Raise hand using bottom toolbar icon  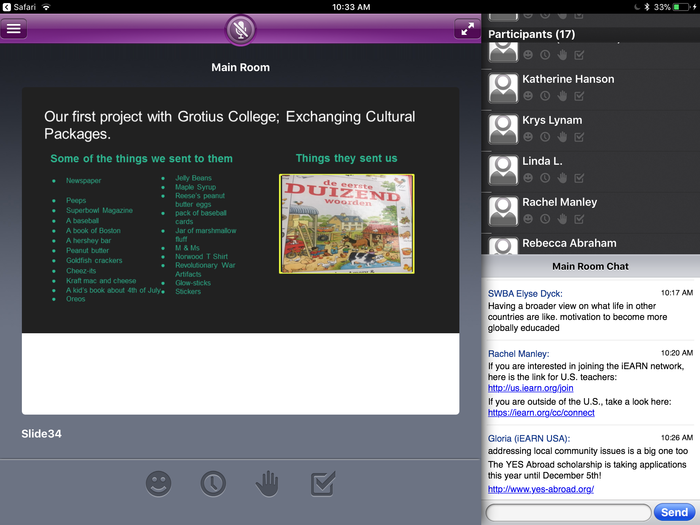(267, 484)
